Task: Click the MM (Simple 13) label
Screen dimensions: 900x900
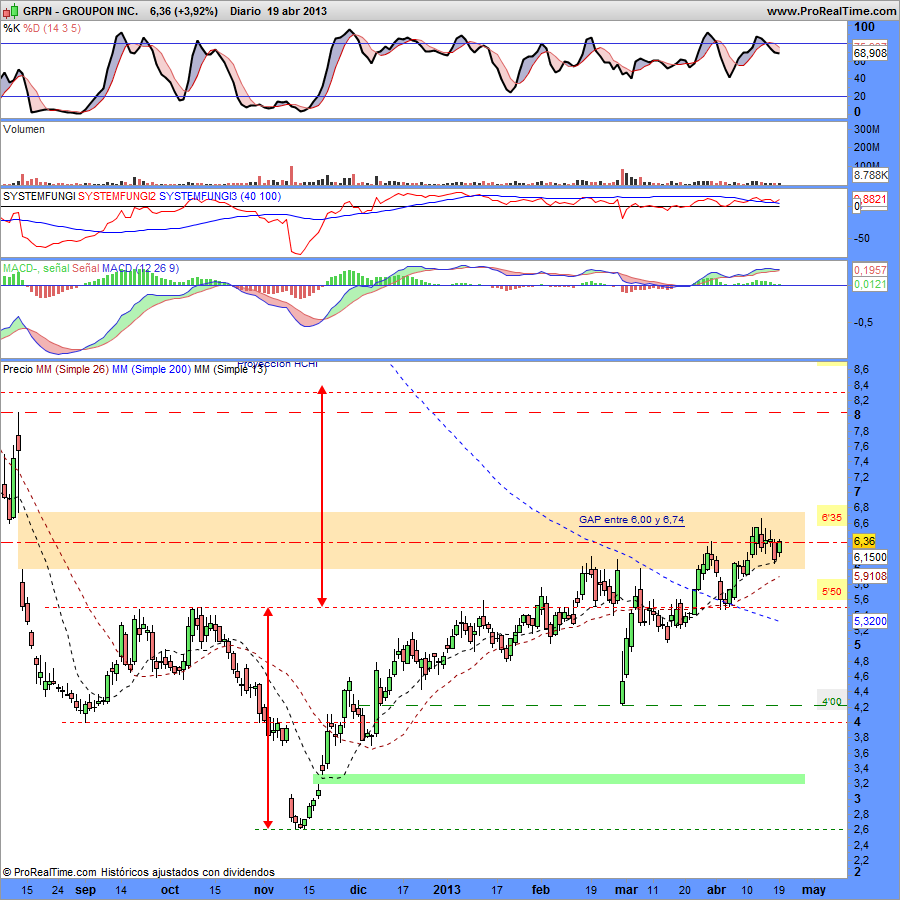Action: click(230, 369)
